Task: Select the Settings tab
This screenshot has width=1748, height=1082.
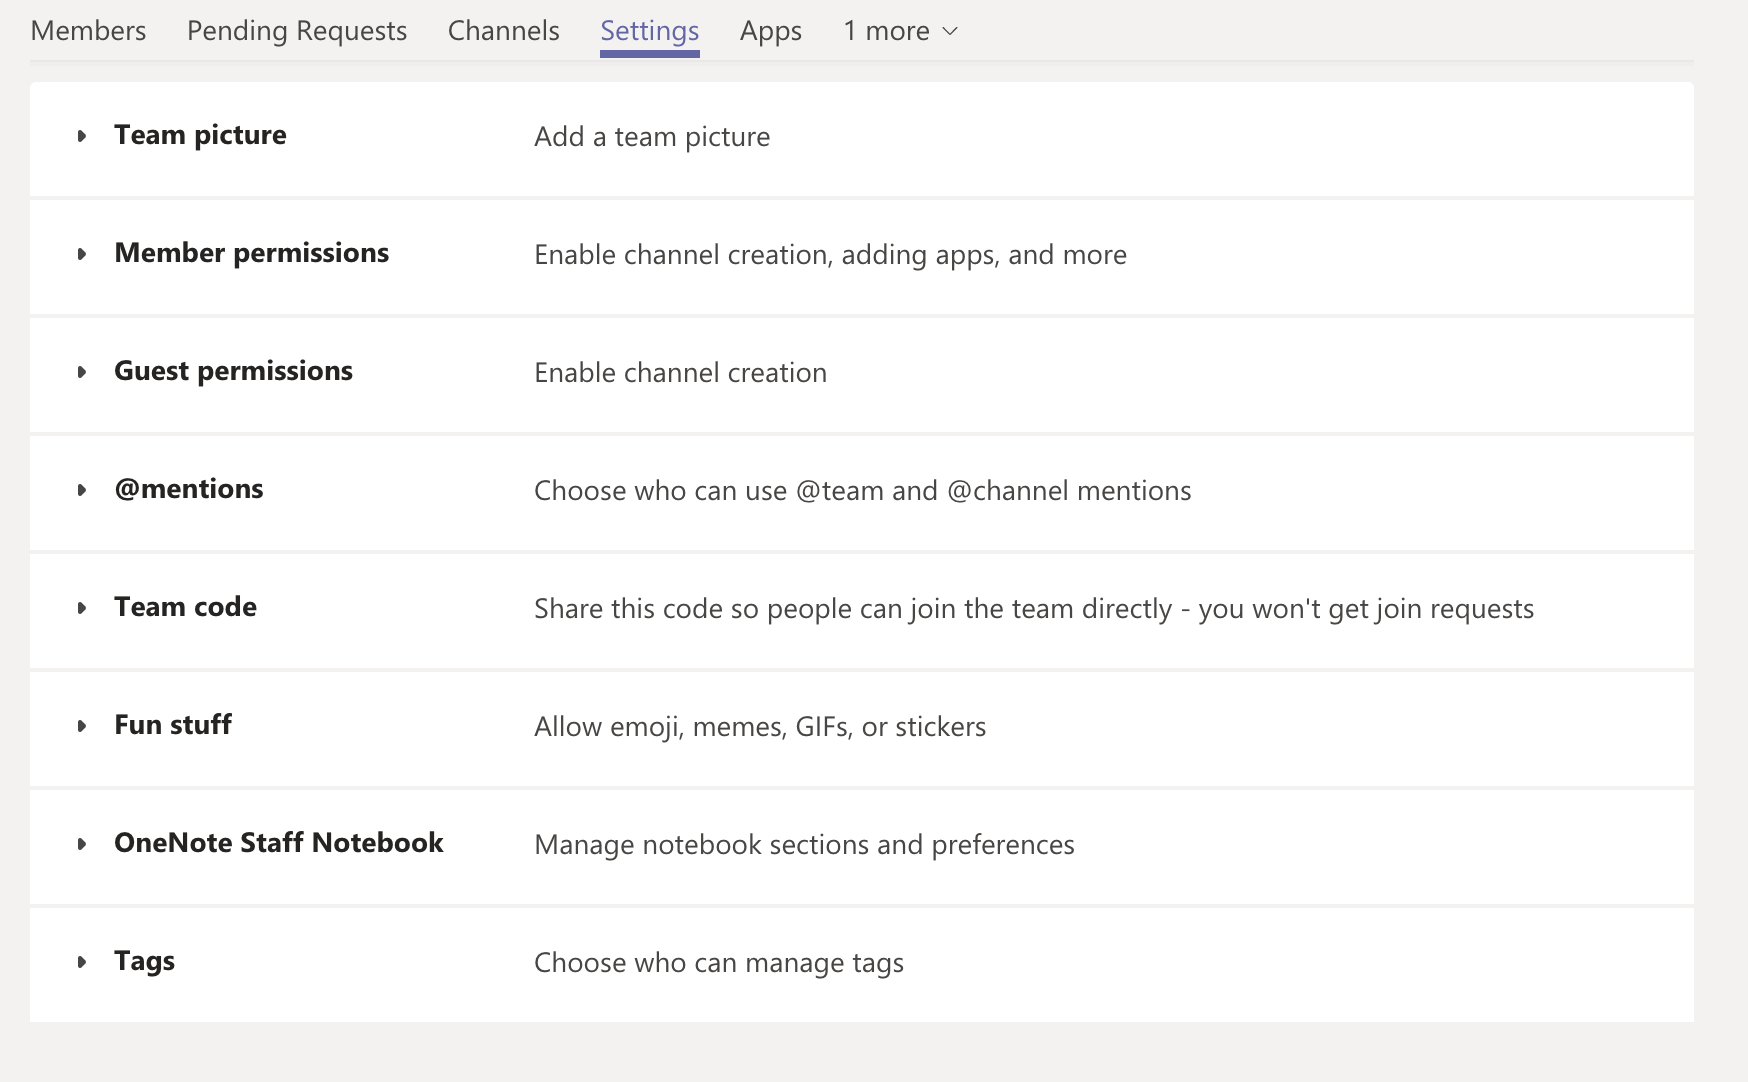Action: pyautogui.click(x=649, y=31)
